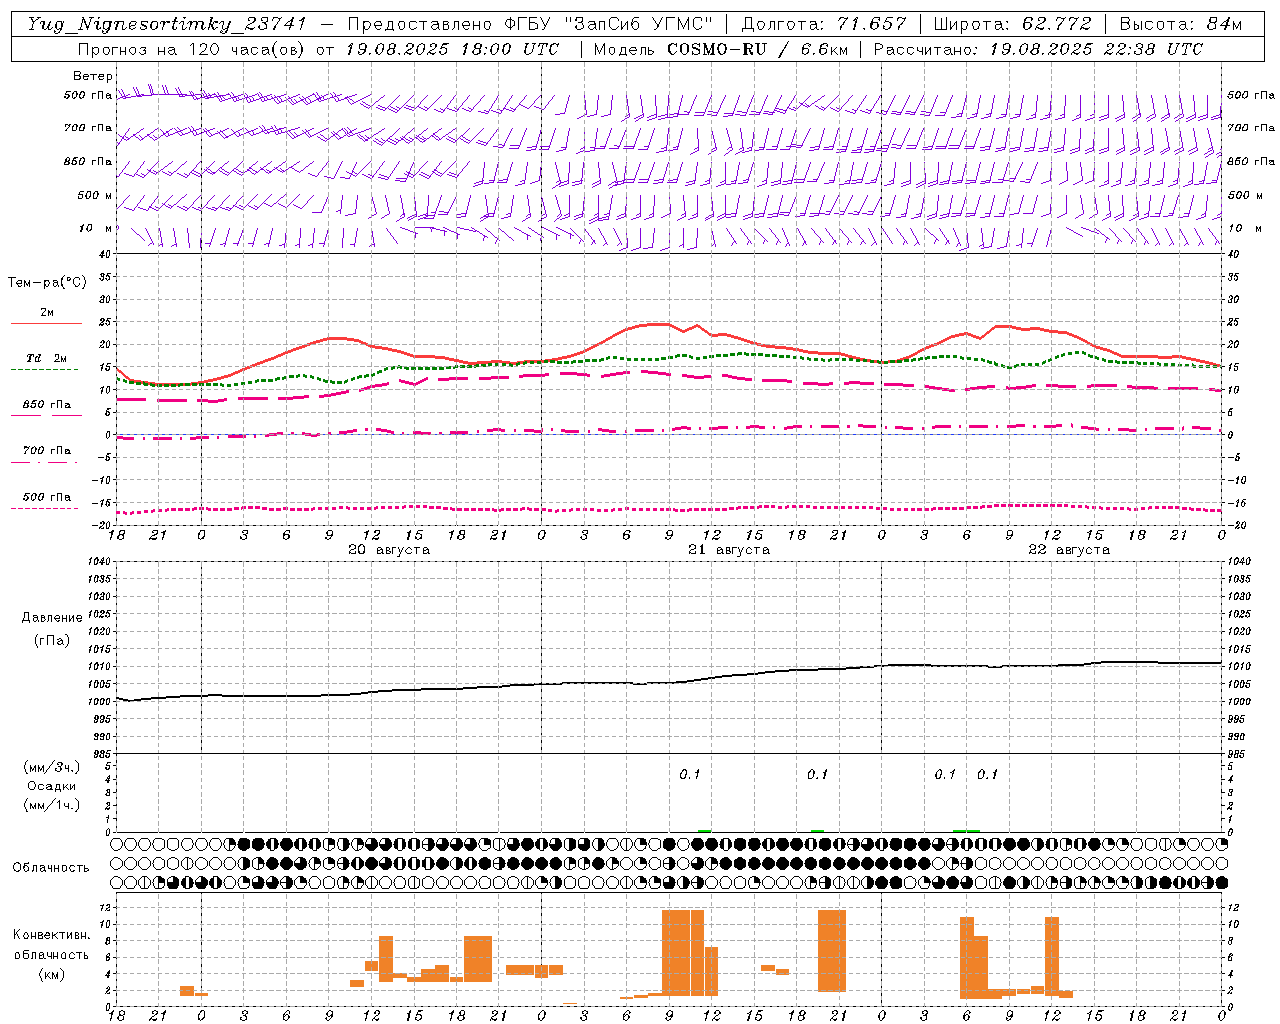Click the 22 августа date label
This screenshot has height=1024, width=1280.
pos(1069,550)
